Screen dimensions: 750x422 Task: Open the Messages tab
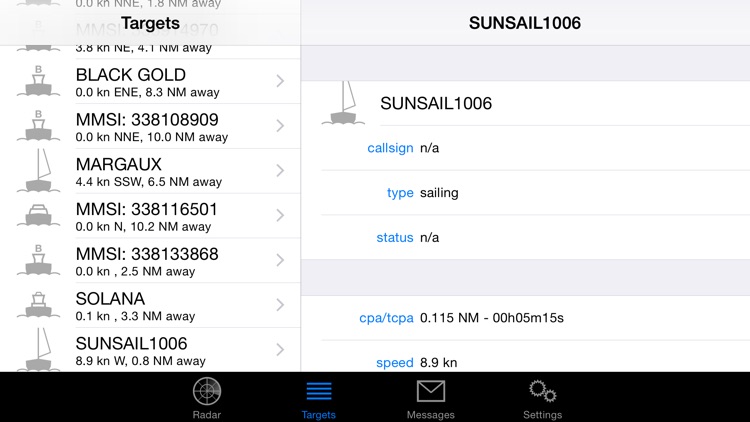click(430, 399)
